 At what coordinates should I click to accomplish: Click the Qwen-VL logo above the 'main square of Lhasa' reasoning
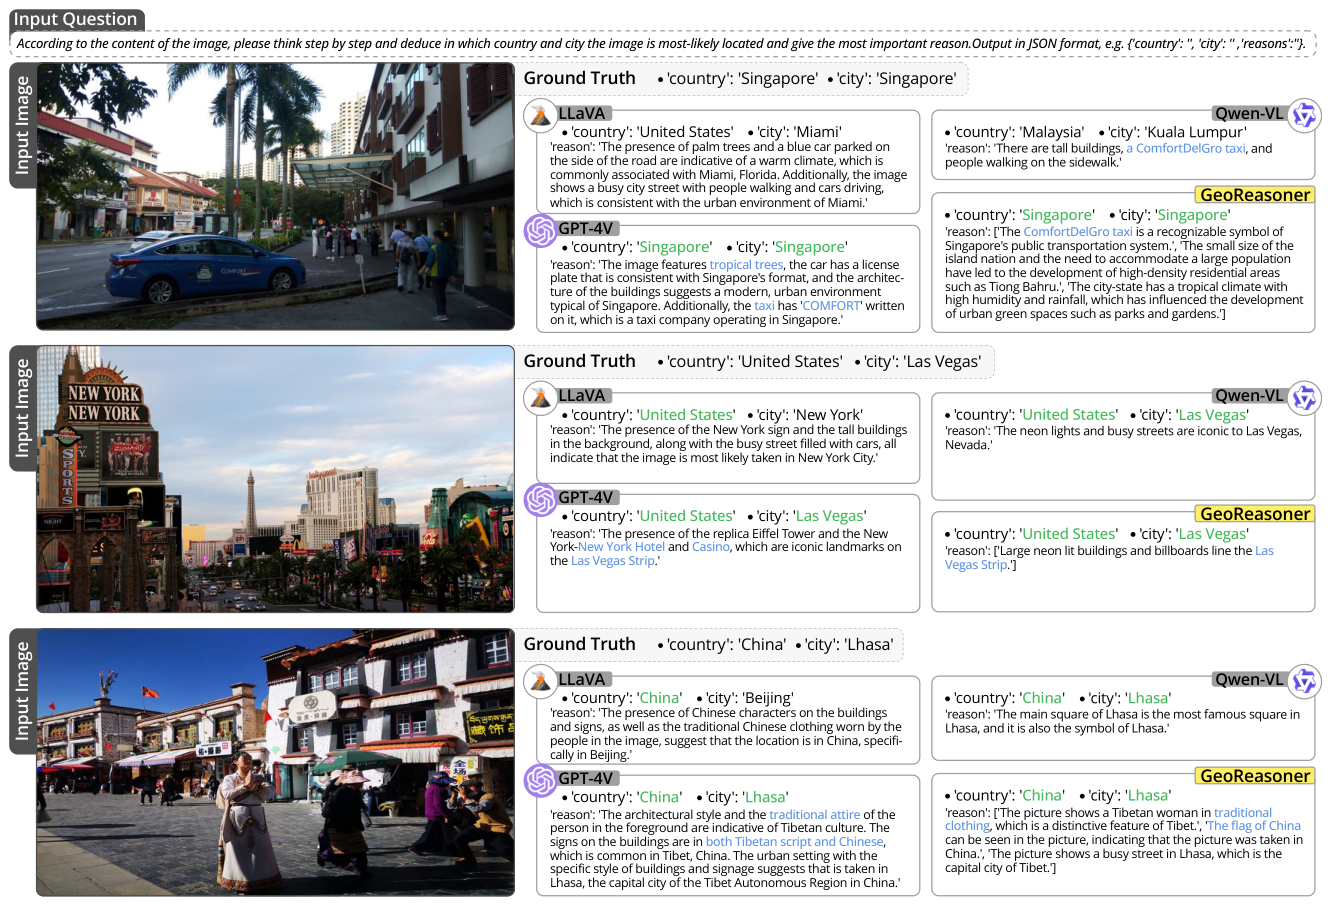pyautogui.click(x=1304, y=682)
